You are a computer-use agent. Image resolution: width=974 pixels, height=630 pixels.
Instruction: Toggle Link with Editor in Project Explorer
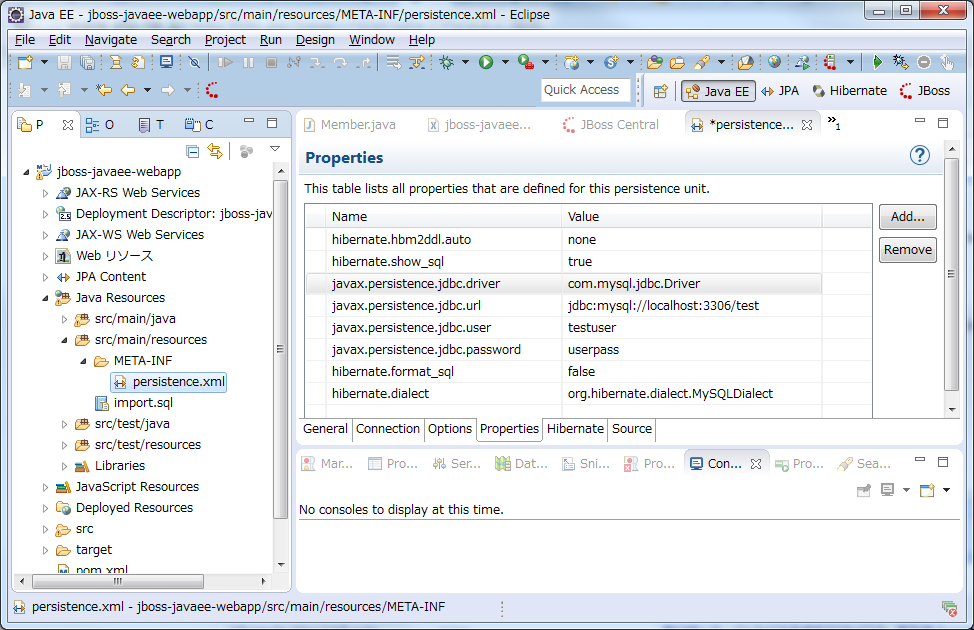coord(215,151)
